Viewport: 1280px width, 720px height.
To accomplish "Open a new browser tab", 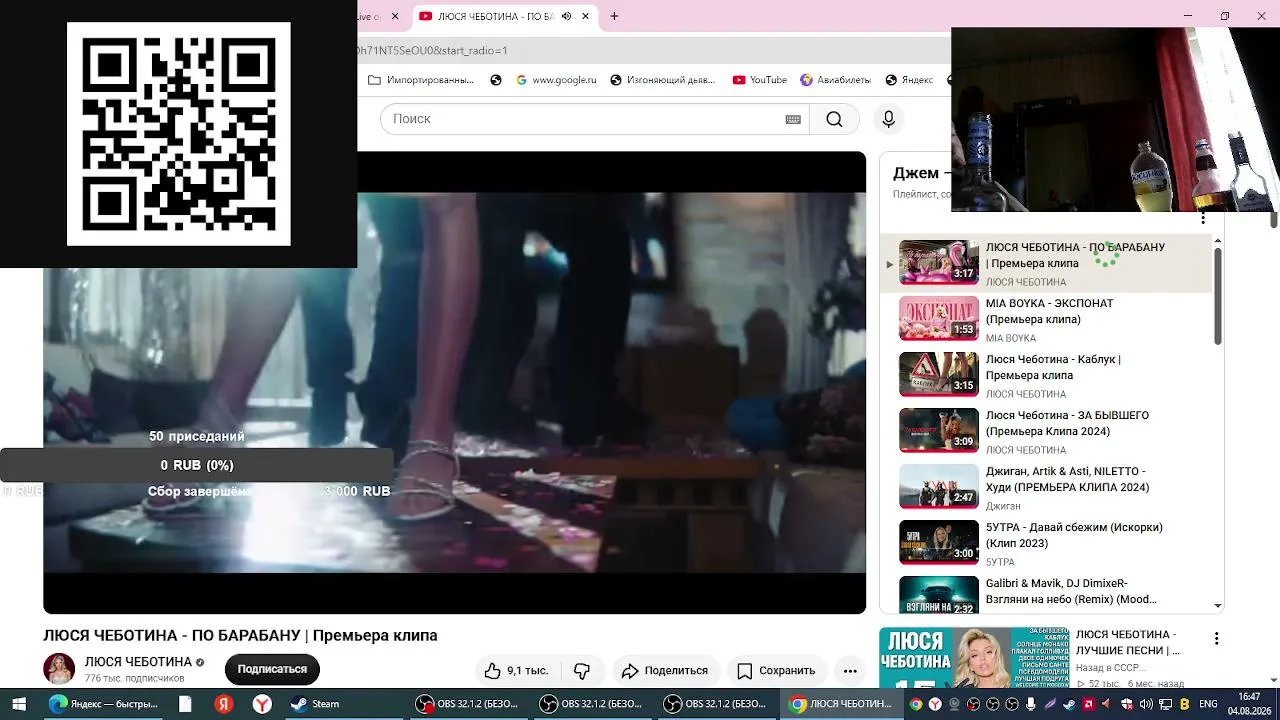I will pyautogui.click(x=614, y=16).
